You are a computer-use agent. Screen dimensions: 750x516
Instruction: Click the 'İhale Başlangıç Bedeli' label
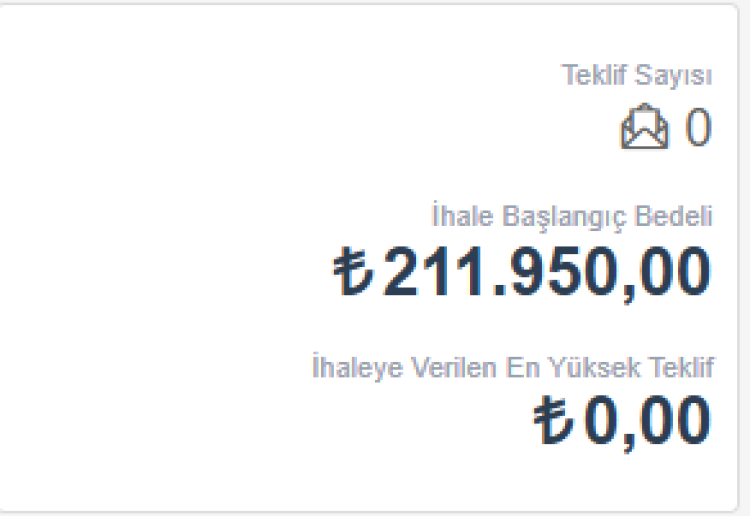[572, 216]
